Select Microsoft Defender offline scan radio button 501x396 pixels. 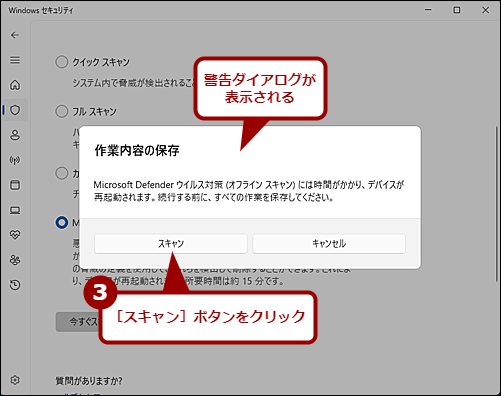[62, 223]
